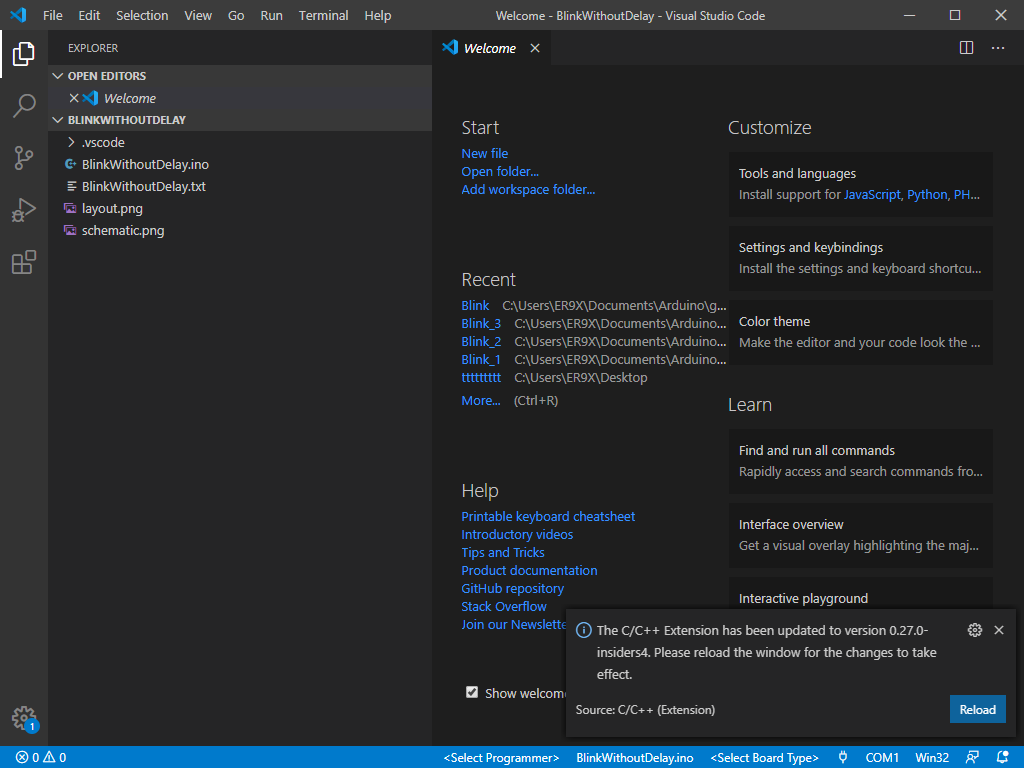Click the More... recent link

[481, 401]
